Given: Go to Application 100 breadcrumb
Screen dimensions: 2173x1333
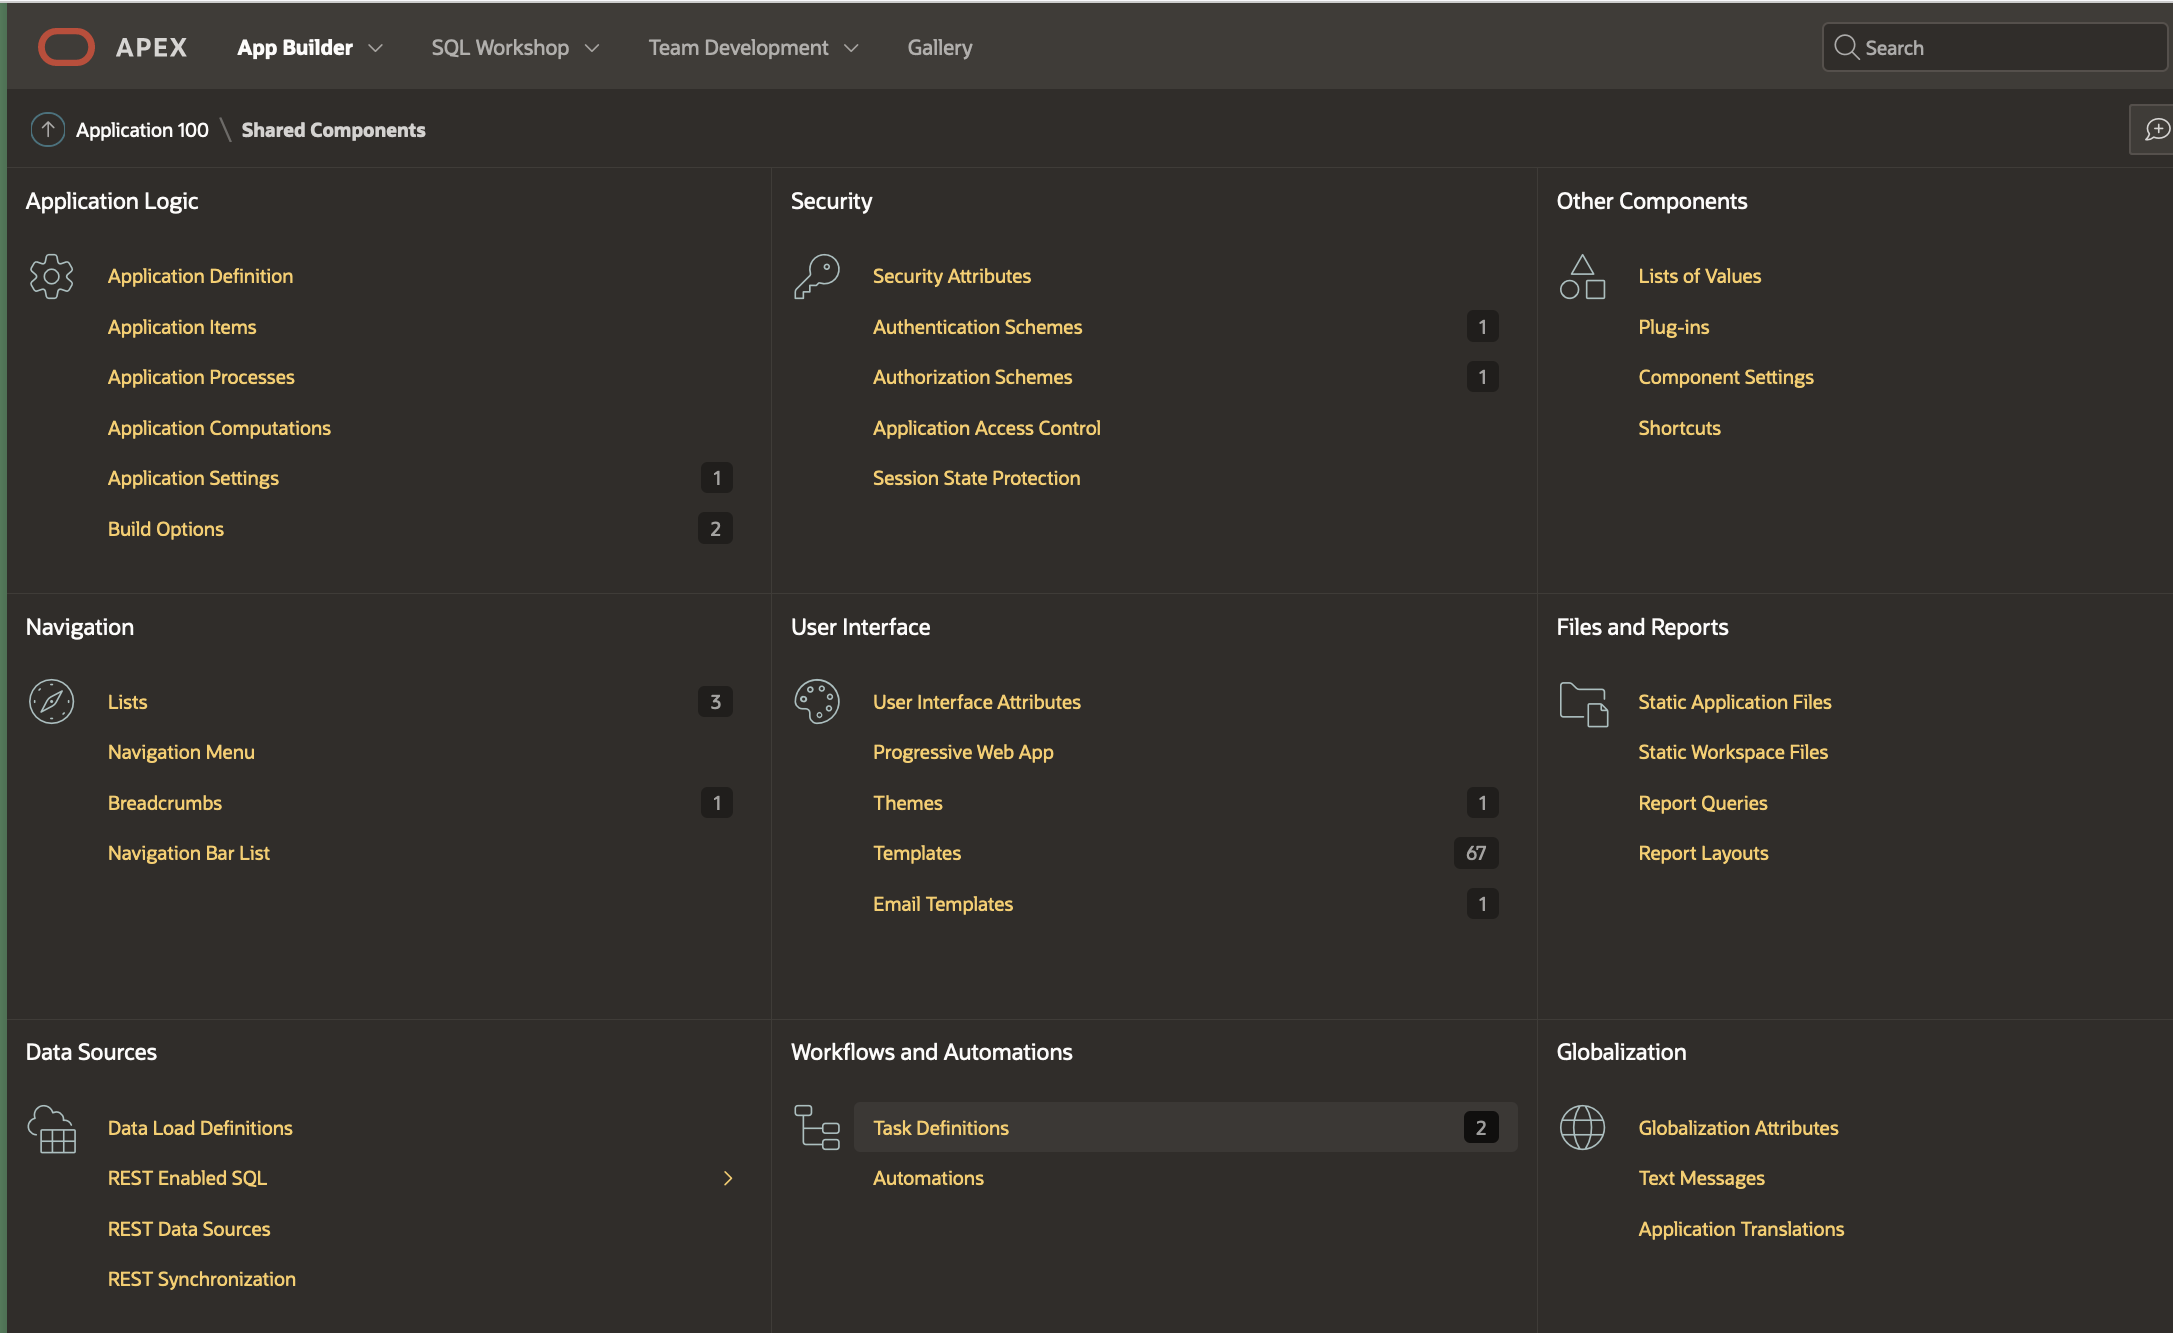Looking at the screenshot, I should pyautogui.click(x=142, y=130).
